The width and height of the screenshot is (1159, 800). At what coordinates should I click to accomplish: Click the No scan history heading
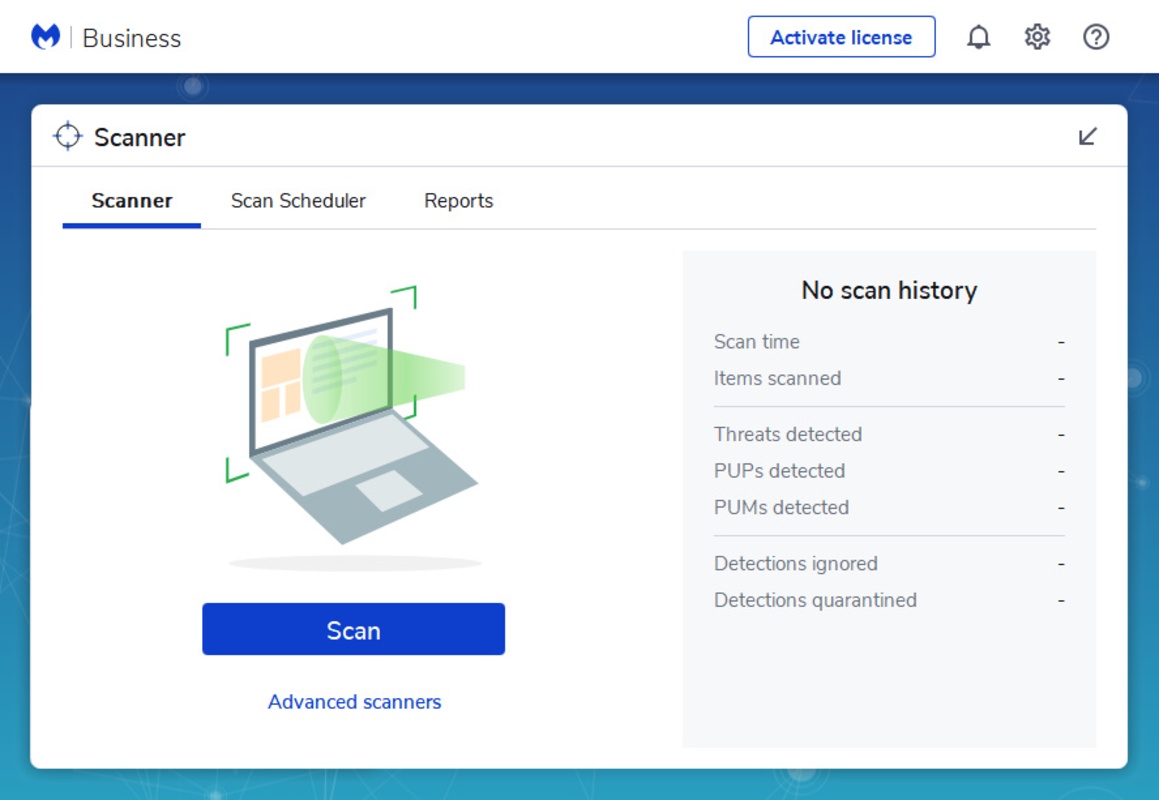[889, 290]
